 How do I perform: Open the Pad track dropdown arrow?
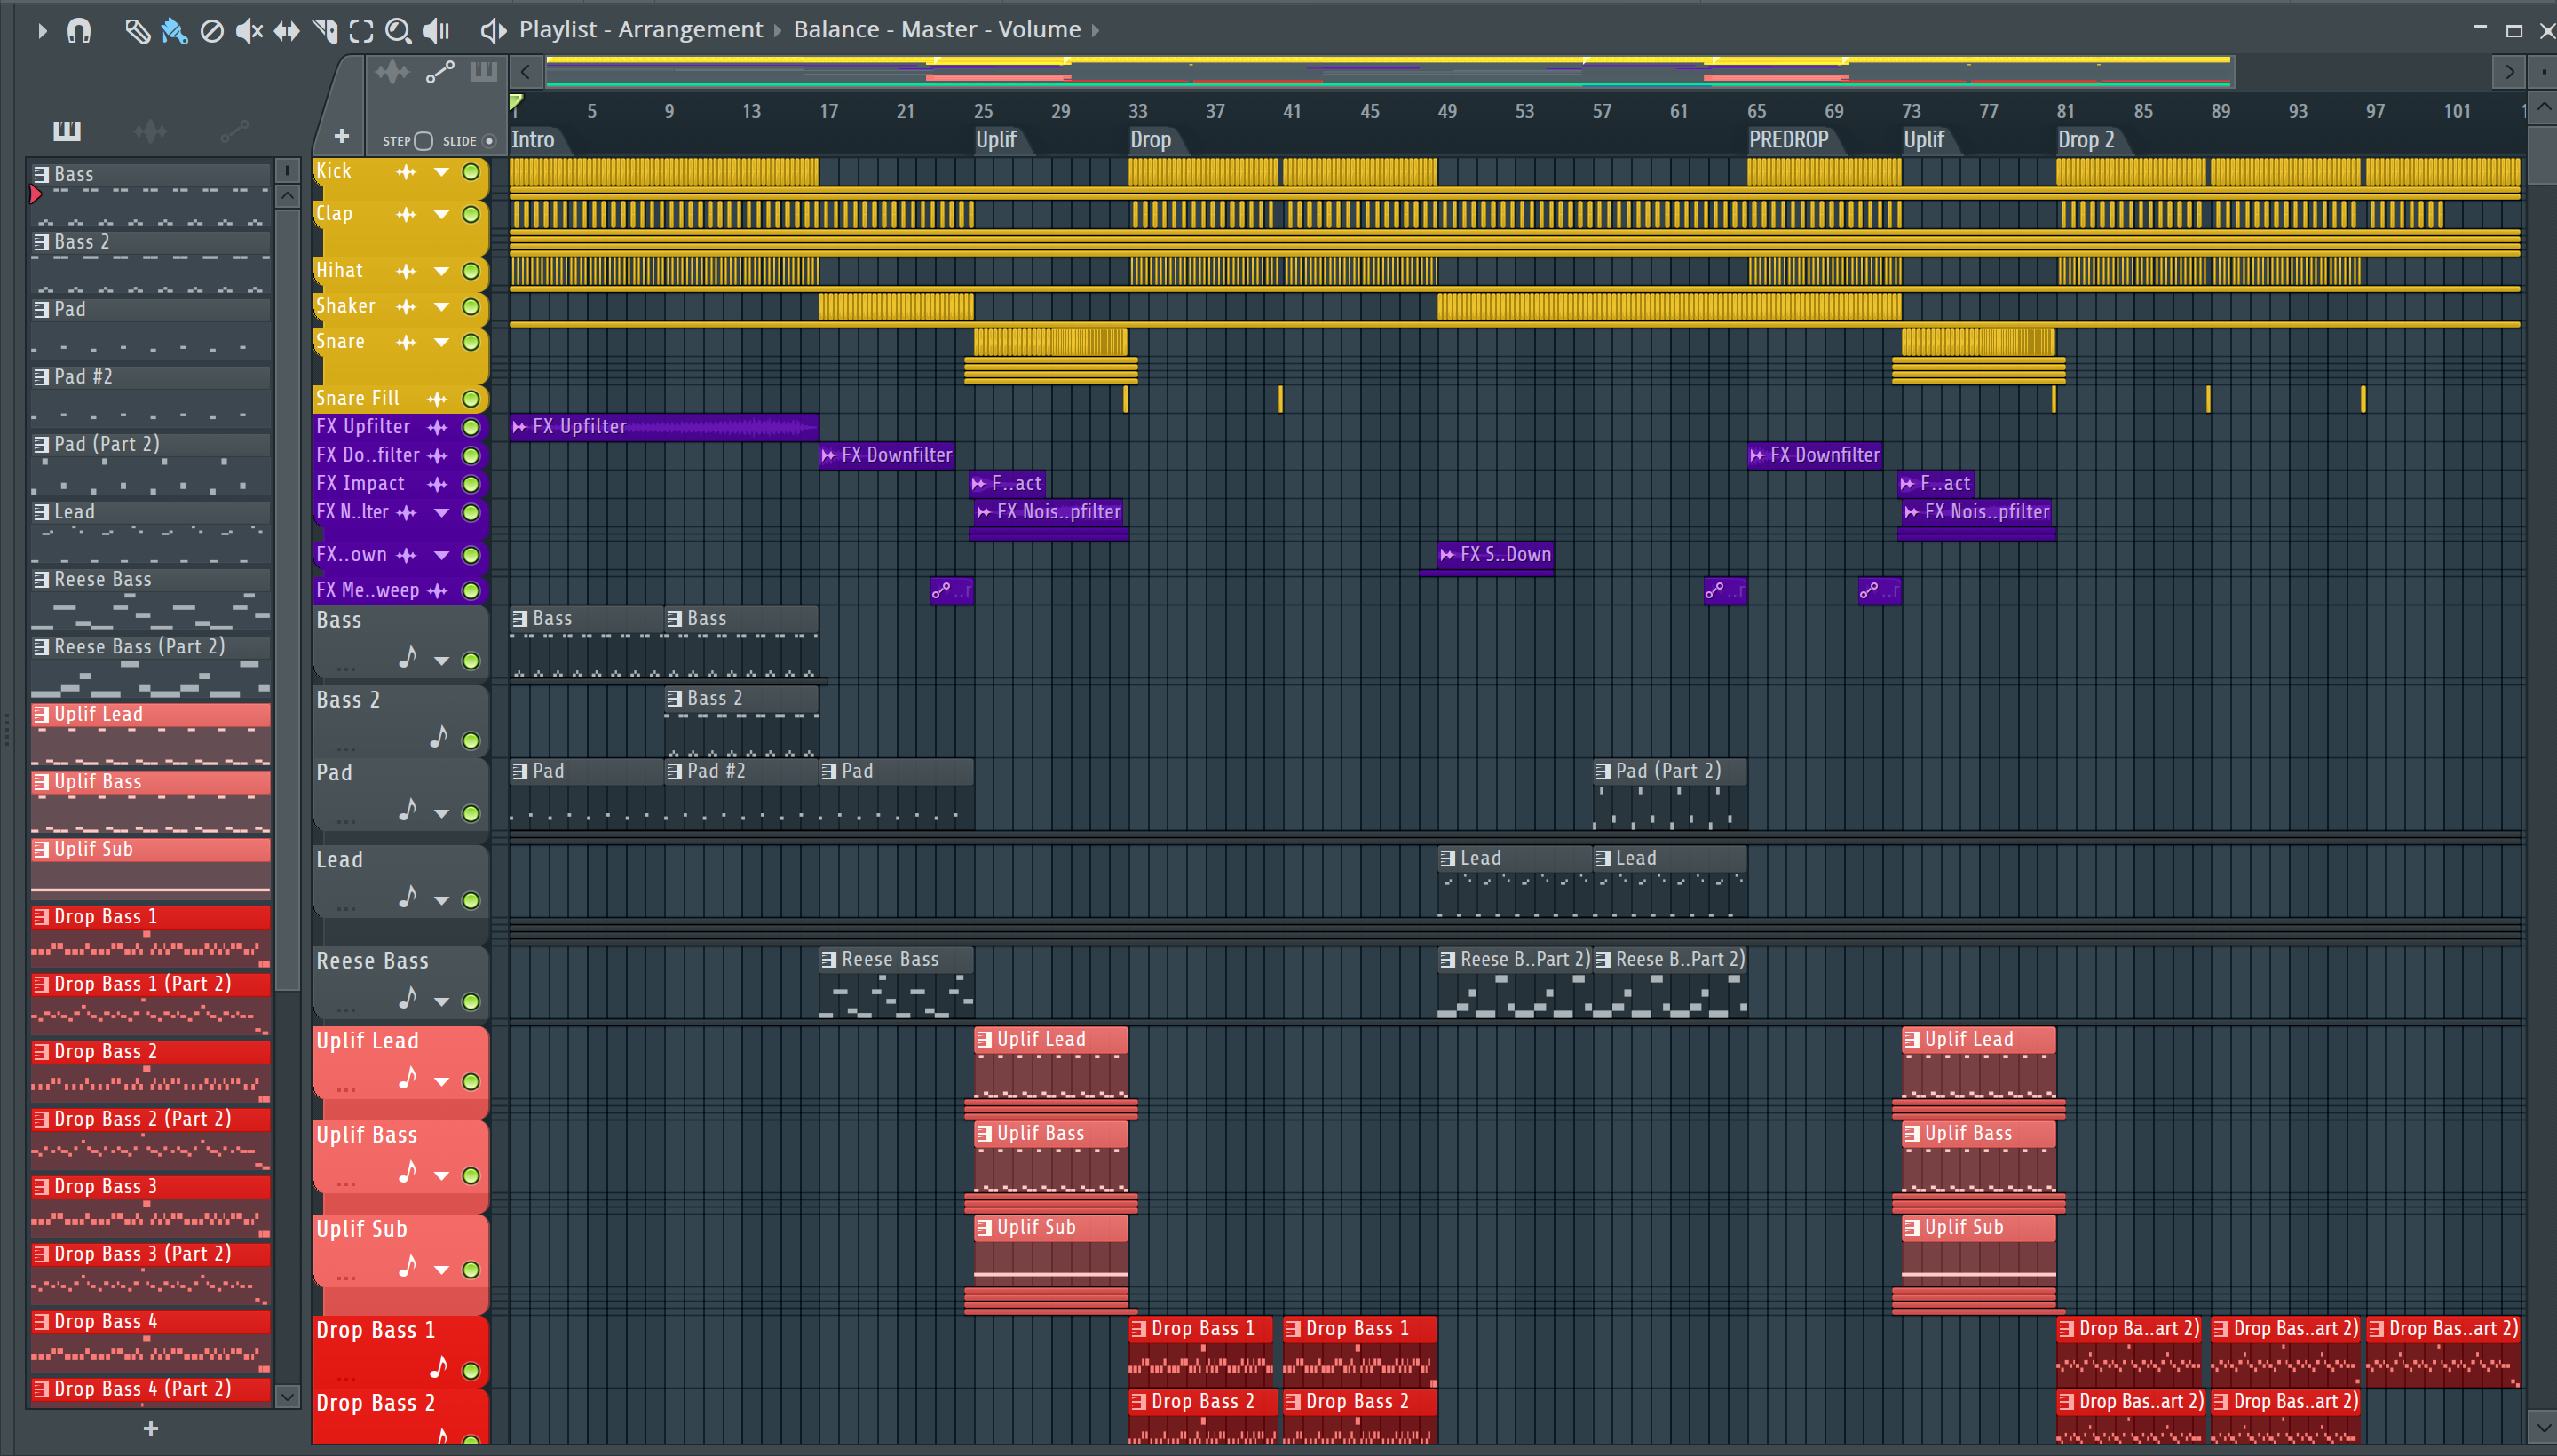441,814
